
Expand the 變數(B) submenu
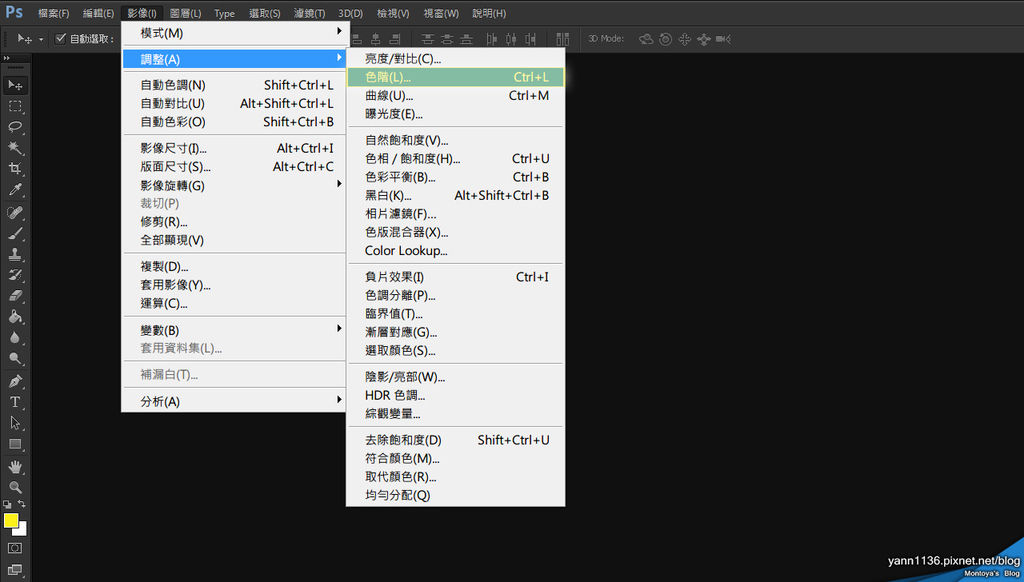234,330
